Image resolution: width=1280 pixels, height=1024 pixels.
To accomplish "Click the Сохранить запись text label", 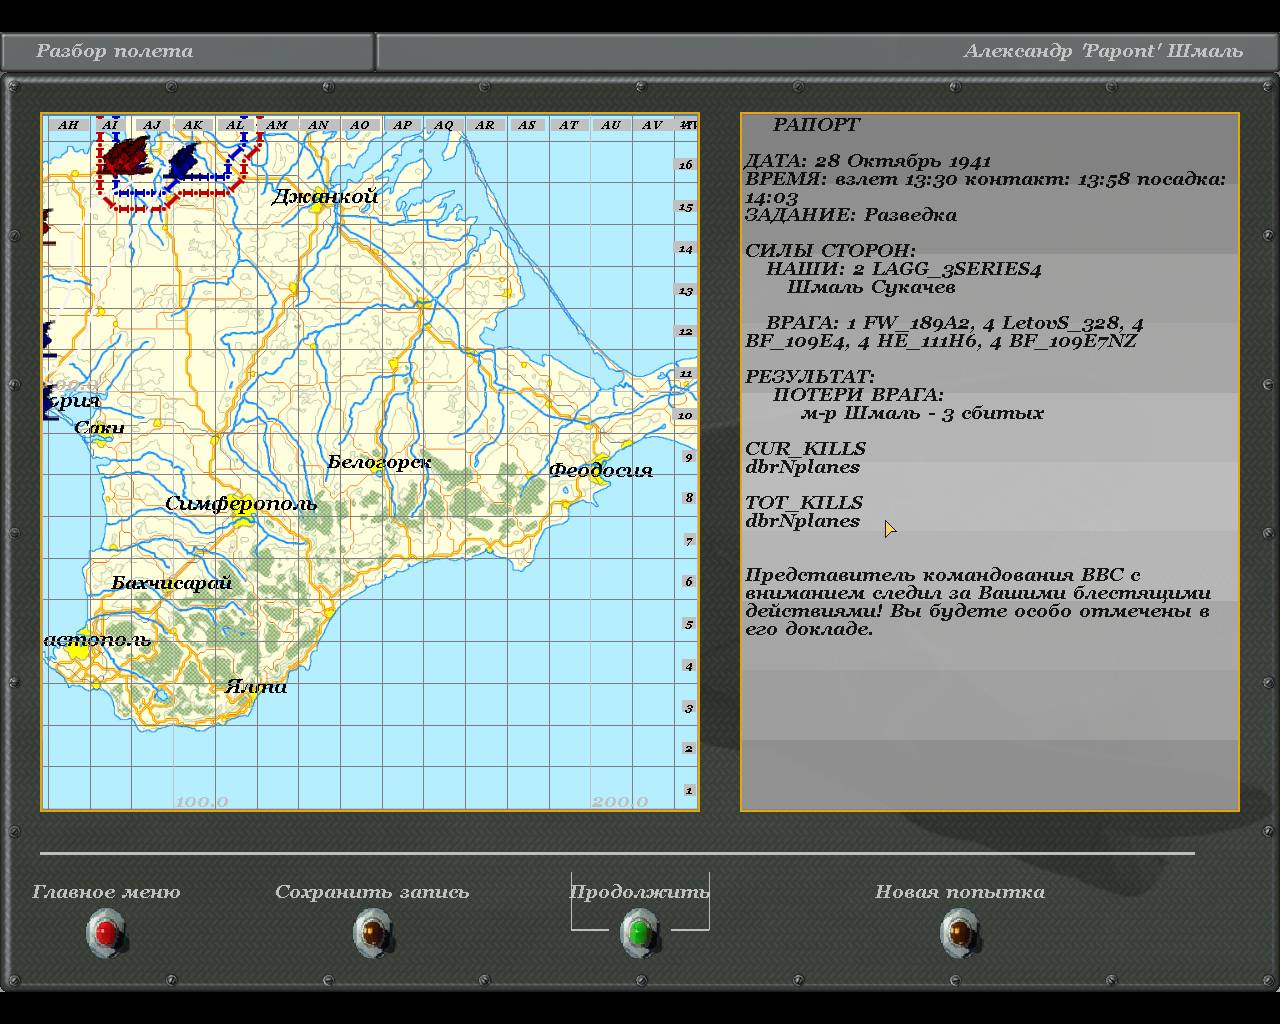I will 372,892.
